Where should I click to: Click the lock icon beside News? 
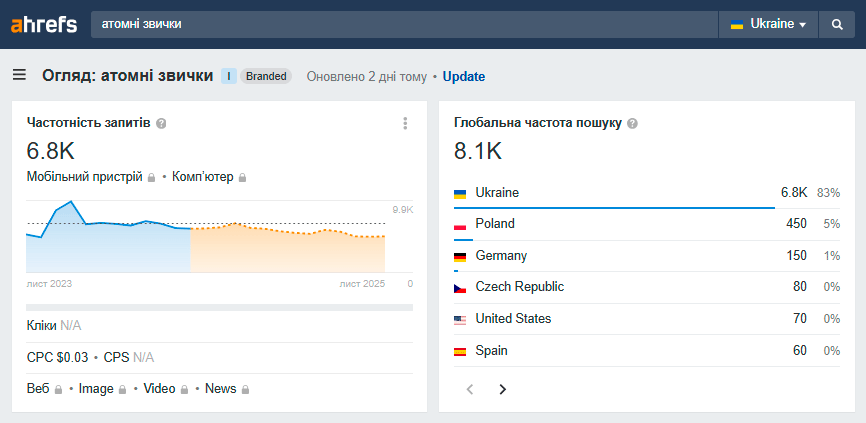point(245,389)
